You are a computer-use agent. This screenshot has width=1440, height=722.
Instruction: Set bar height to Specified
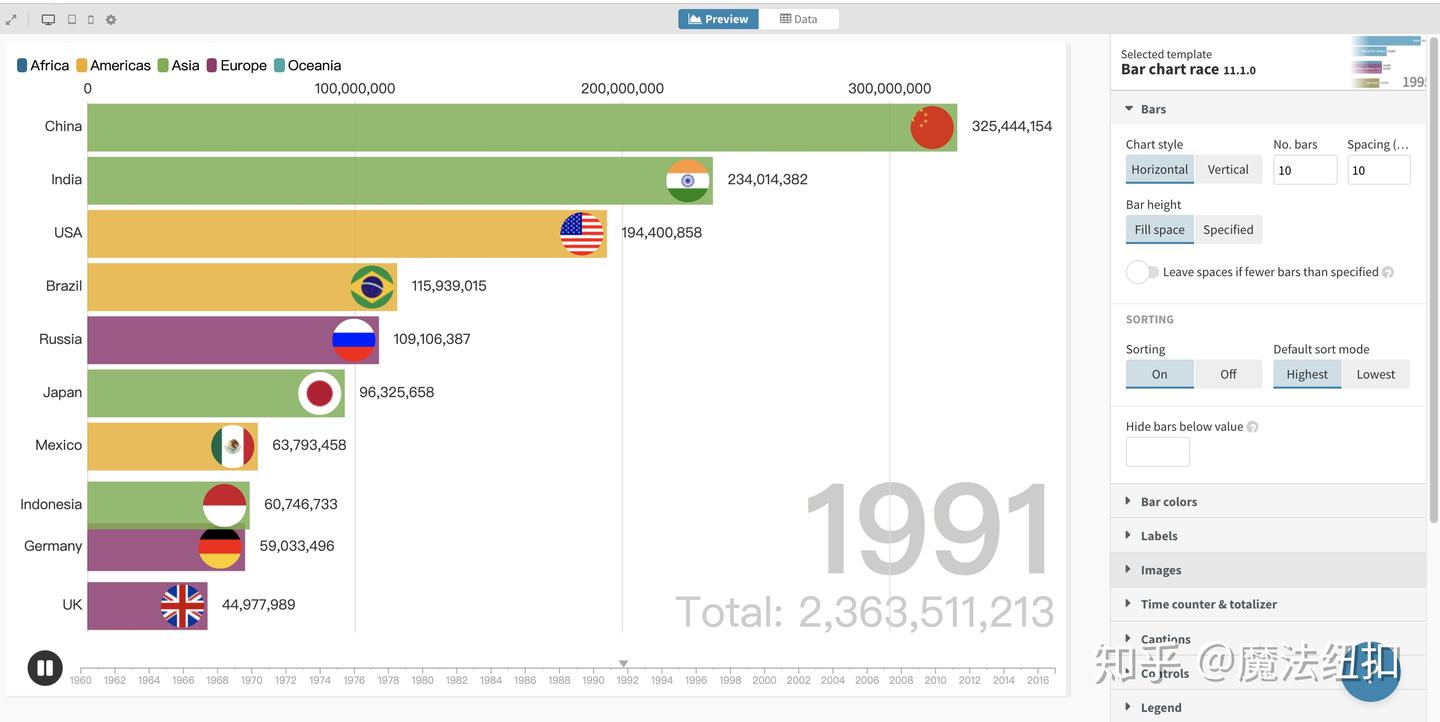(1228, 230)
